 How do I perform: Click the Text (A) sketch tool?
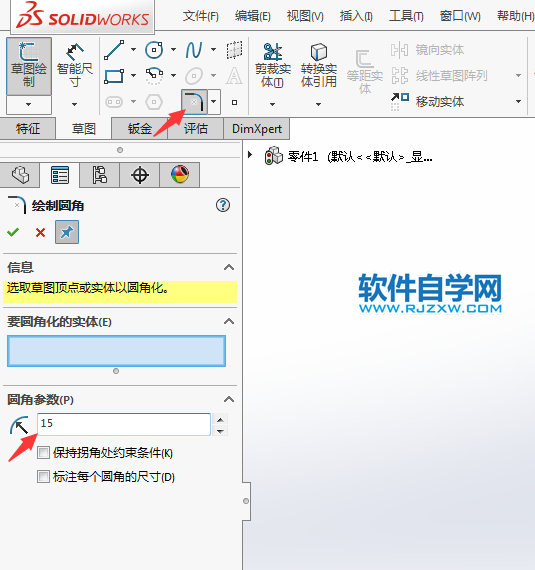[x=234, y=76]
